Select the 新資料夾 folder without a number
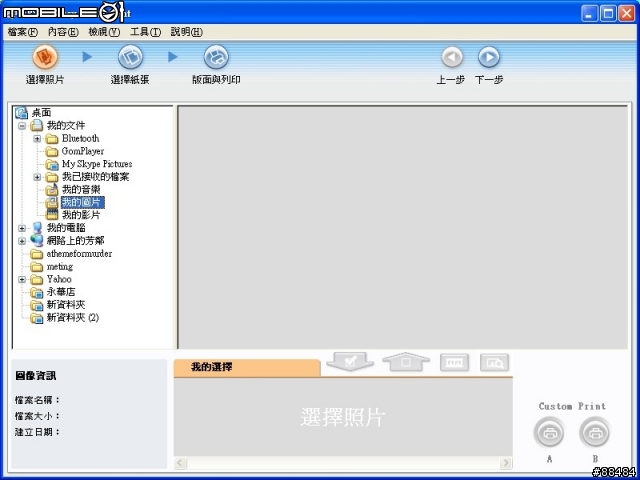The image size is (640, 480). coord(66,305)
